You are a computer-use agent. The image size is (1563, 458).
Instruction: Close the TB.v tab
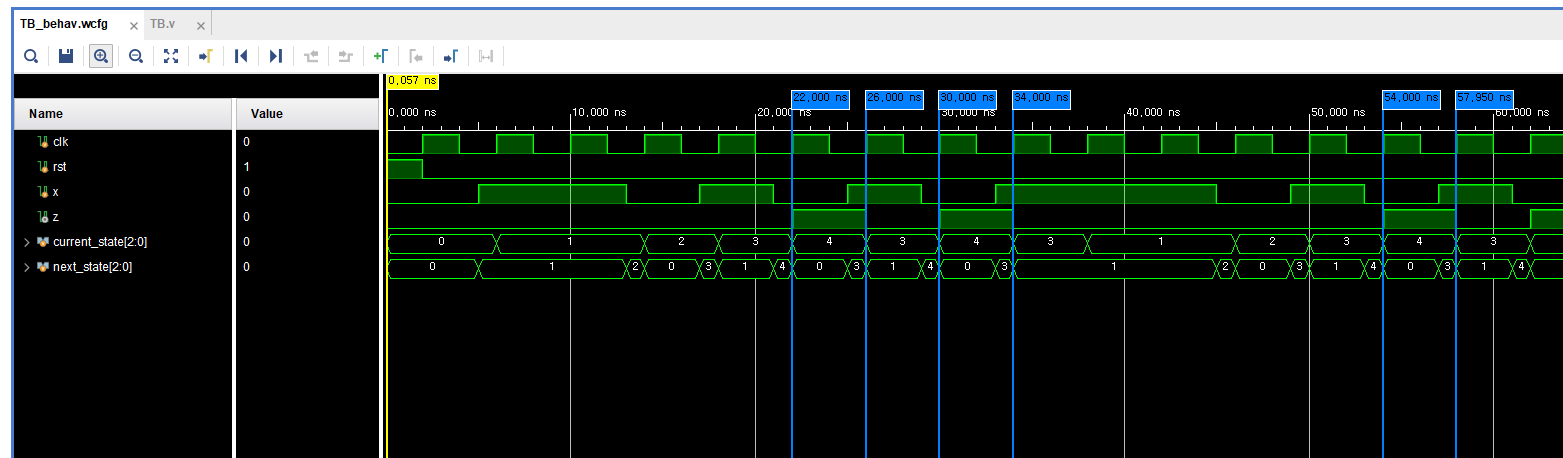pos(201,25)
